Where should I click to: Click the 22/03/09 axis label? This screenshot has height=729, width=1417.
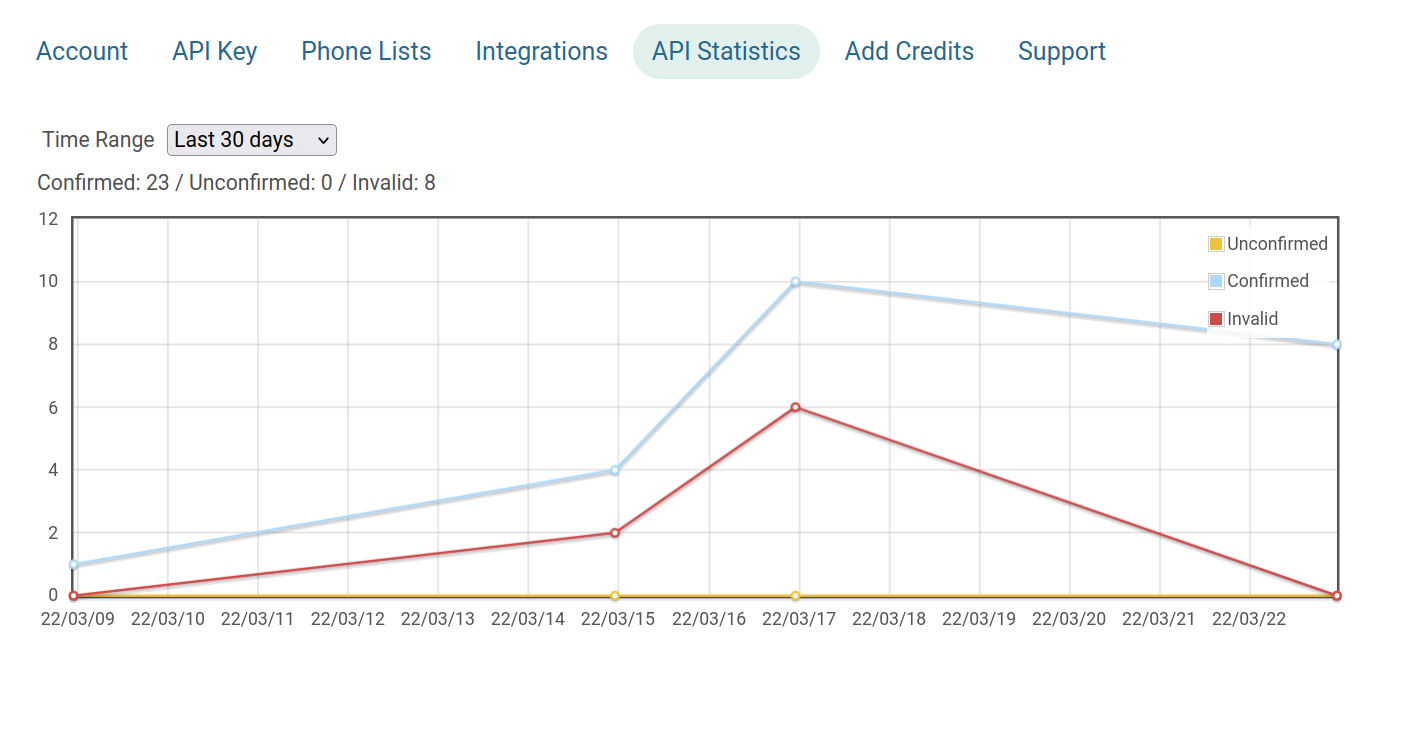click(78, 619)
